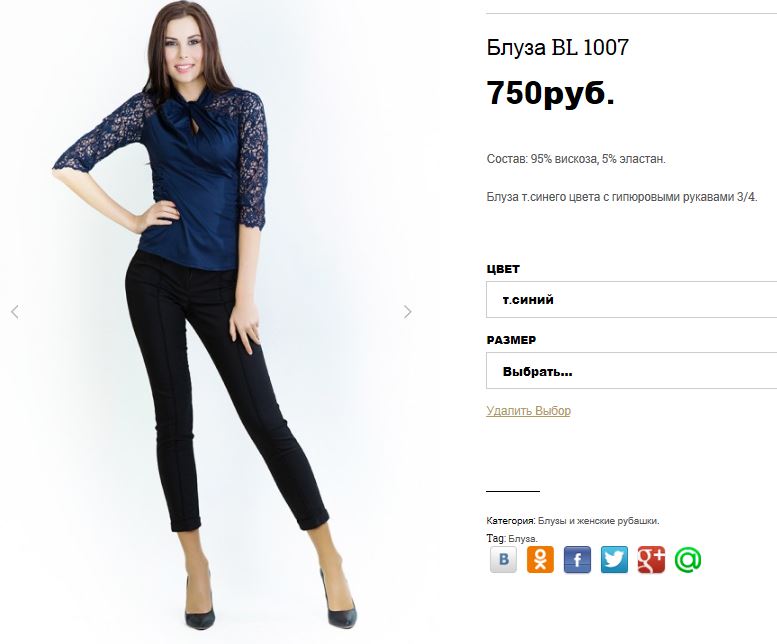Screen dimensions: 777x644
Task: Click the Удалить Выбор link
Action: [528, 411]
